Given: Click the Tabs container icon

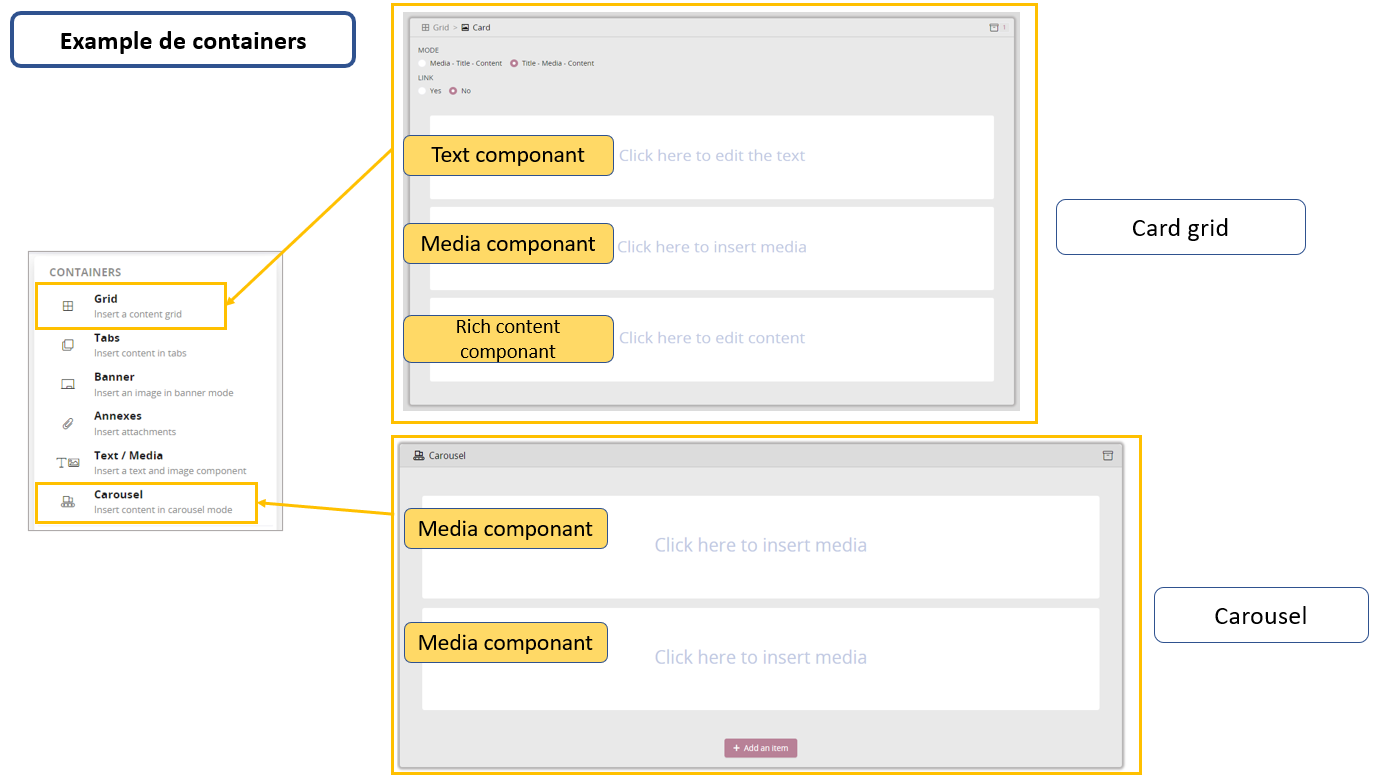Looking at the screenshot, I should pos(67,343).
